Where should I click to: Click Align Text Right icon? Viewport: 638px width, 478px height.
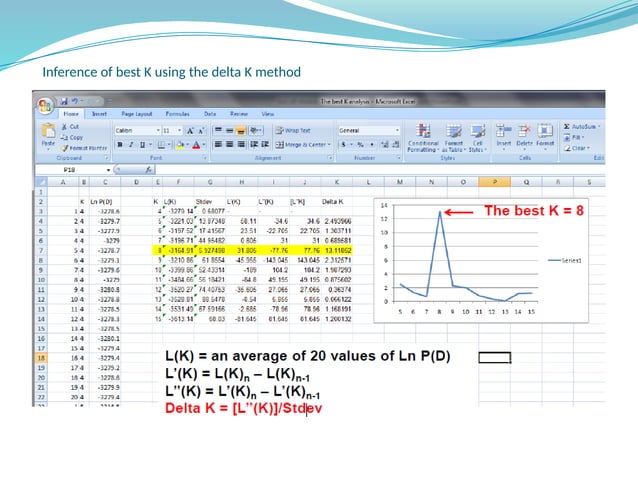pyautogui.click(x=241, y=144)
